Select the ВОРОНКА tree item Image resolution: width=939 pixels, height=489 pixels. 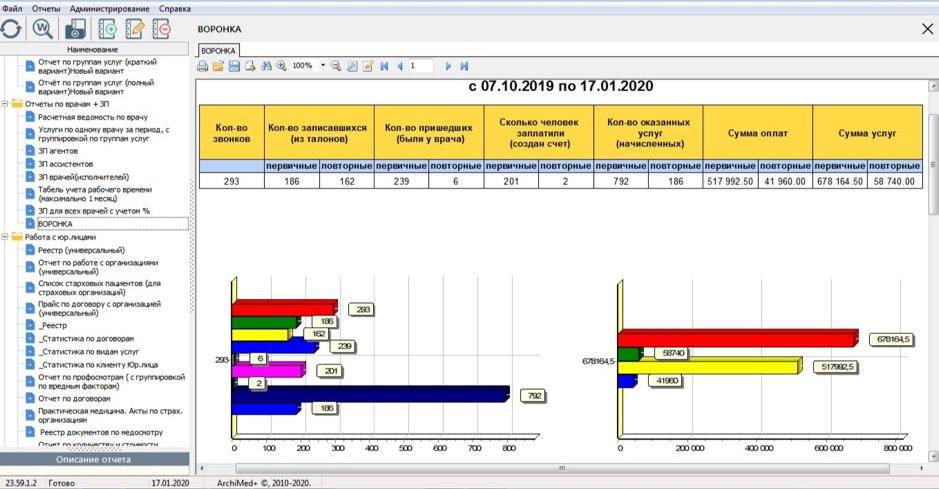[113, 224]
